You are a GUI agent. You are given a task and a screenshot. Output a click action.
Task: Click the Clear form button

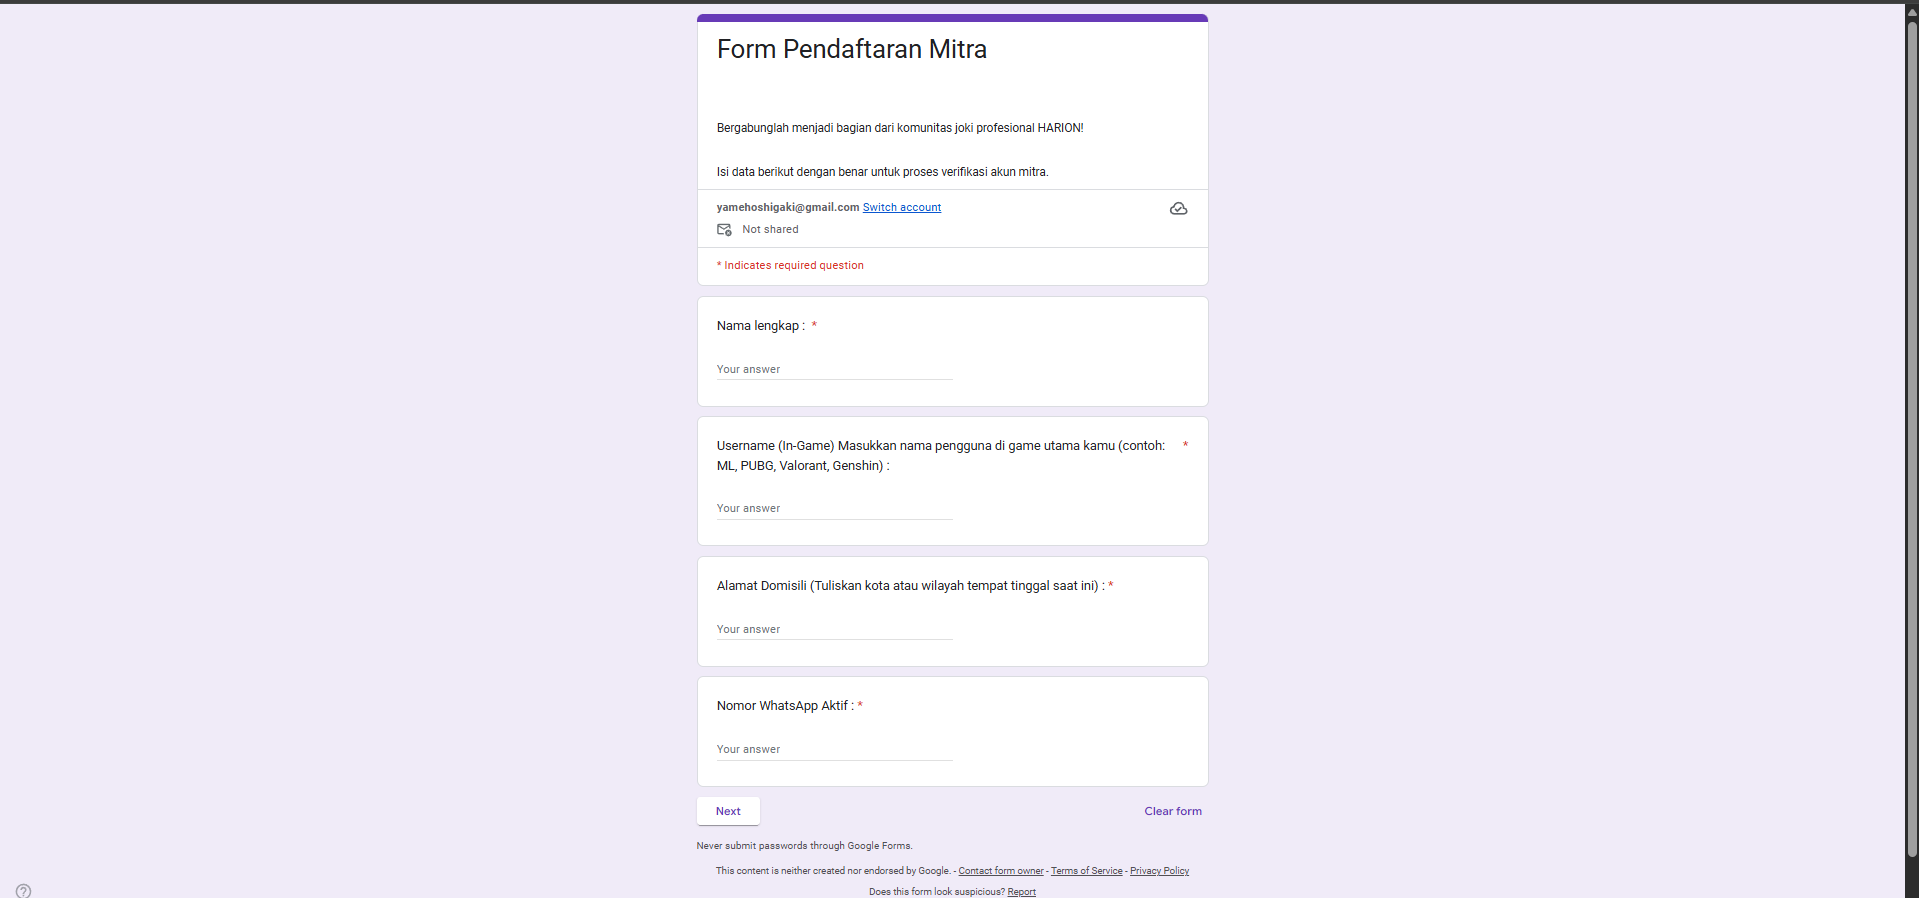tap(1172, 811)
